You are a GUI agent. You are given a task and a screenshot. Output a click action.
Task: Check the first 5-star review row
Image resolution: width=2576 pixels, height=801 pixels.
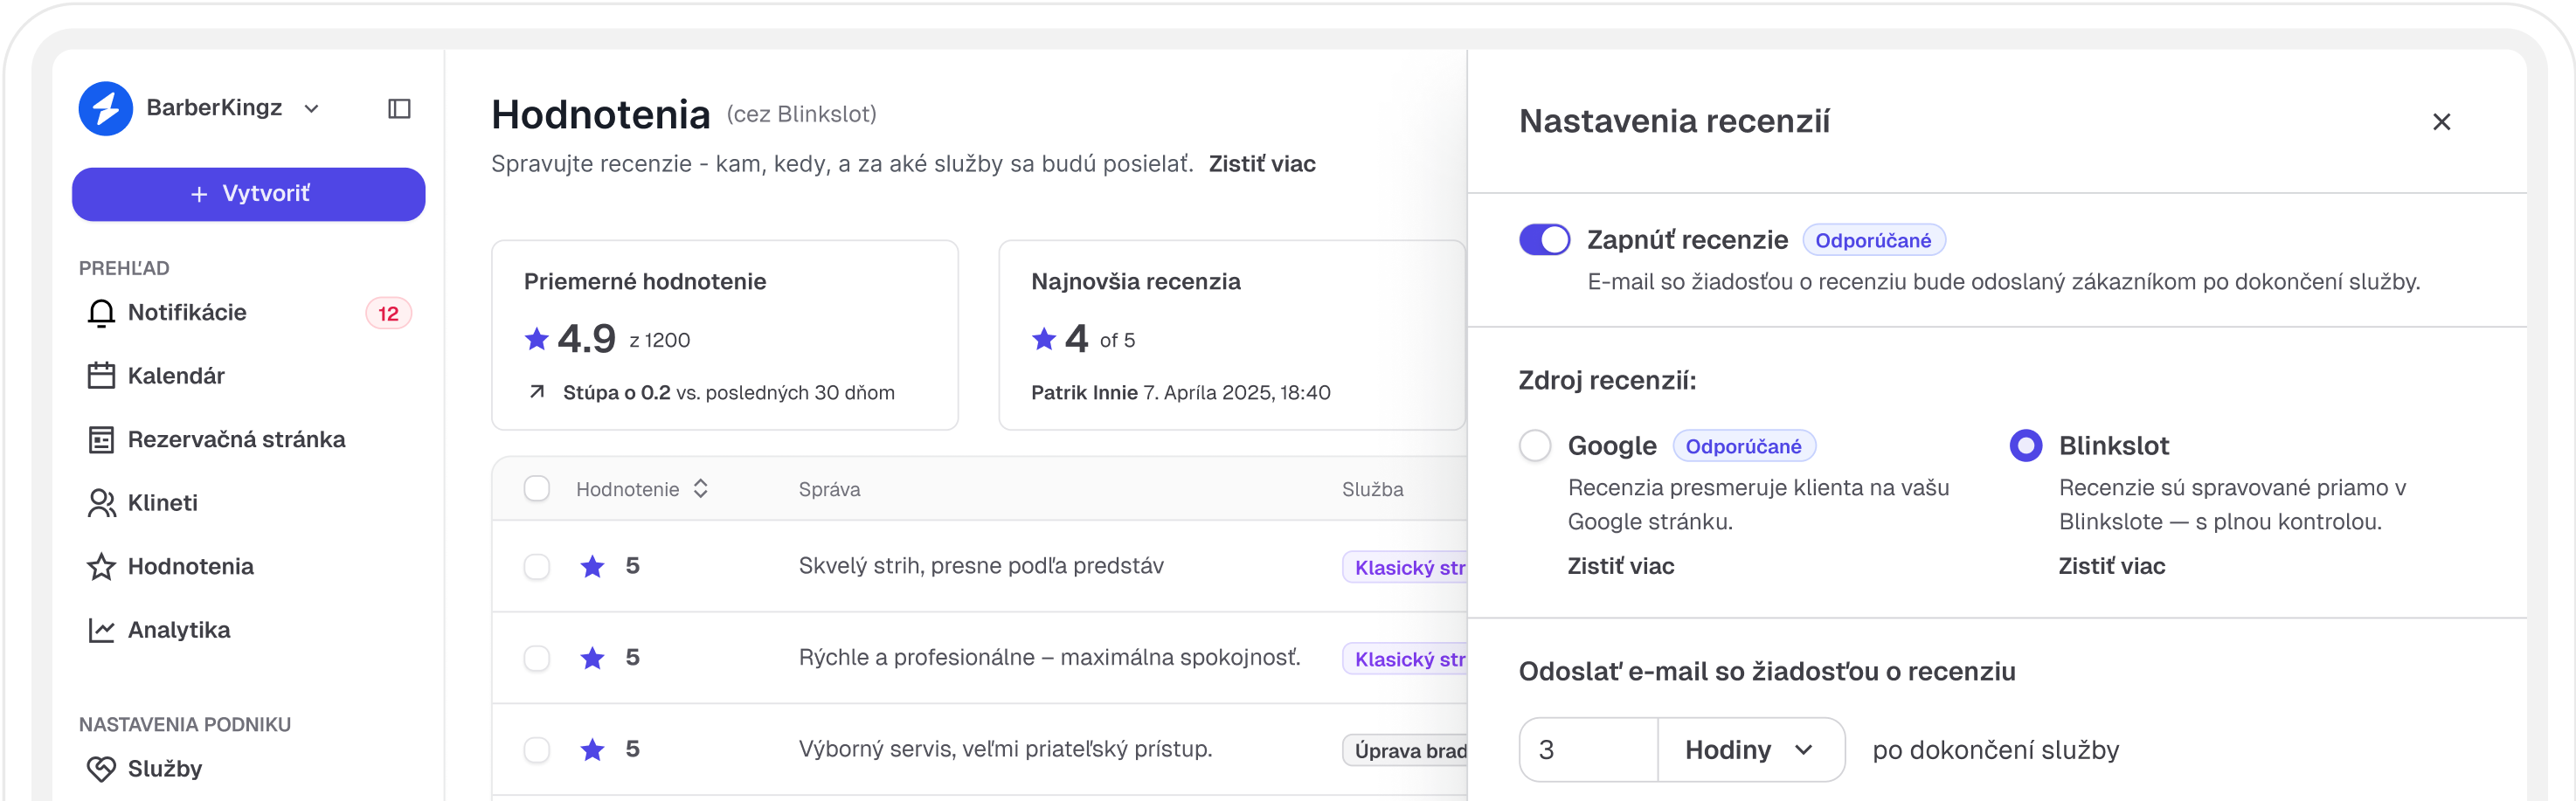point(537,565)
